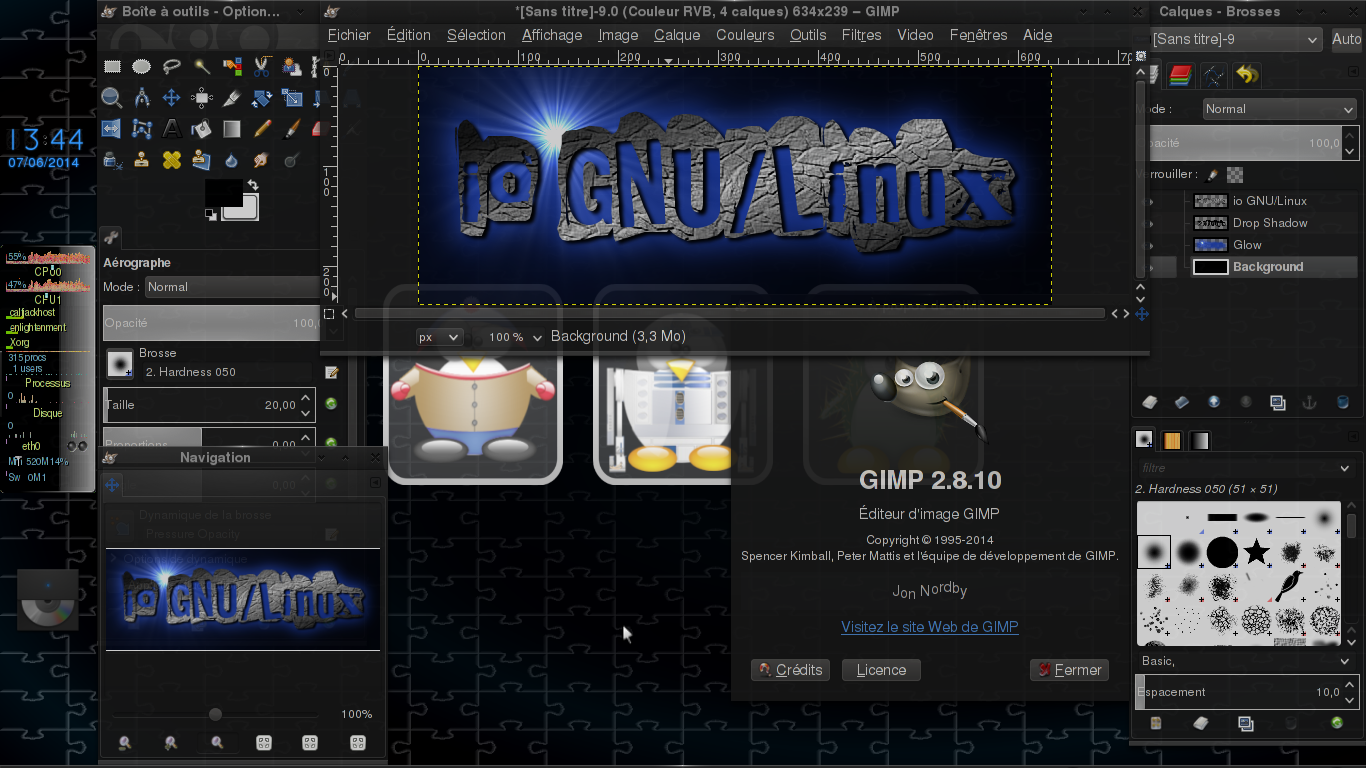Select the Scale tool
The height and width of the screenshot is (768, 1366).
click(292, 98)
